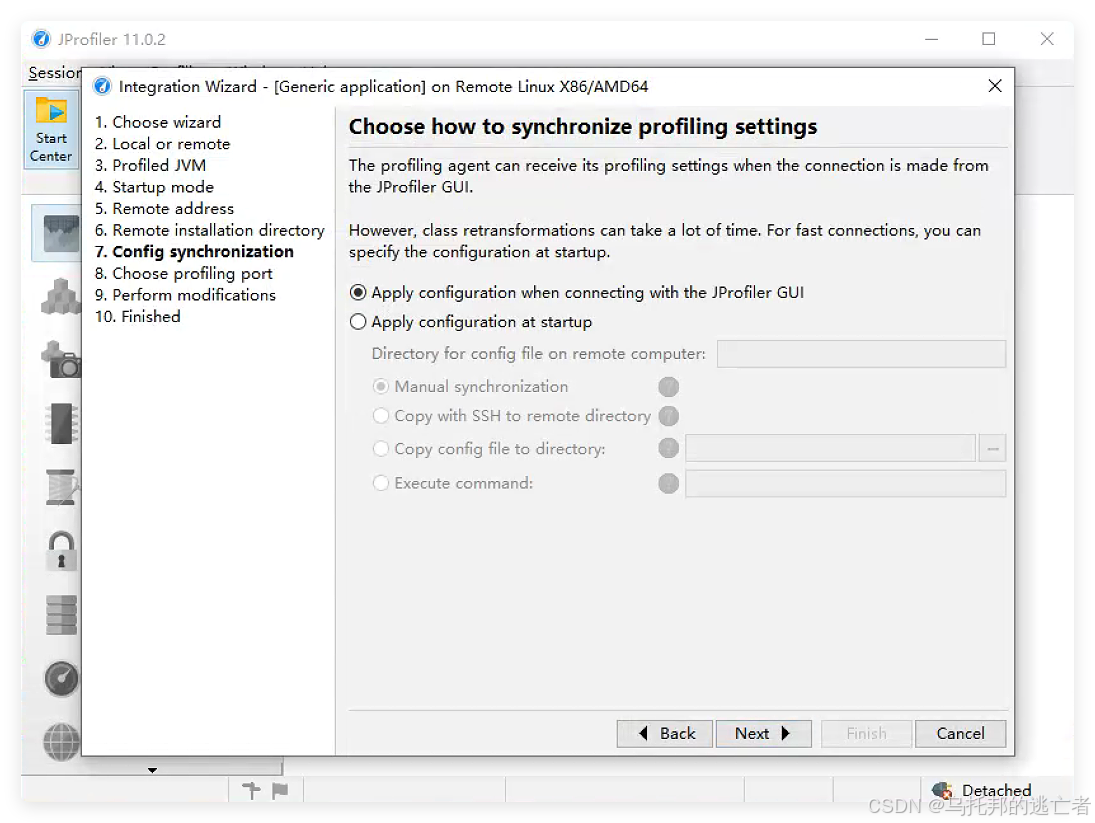Click step '9. Perform modifications'
Image resolution: width=1095 pixels, height=823 pixels.
[x=185, y=295]
